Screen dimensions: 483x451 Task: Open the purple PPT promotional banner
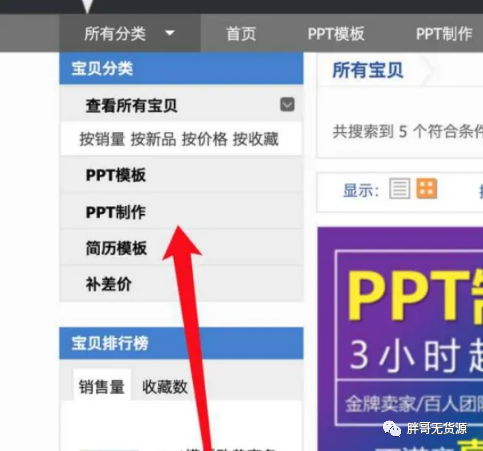(400, 339)
